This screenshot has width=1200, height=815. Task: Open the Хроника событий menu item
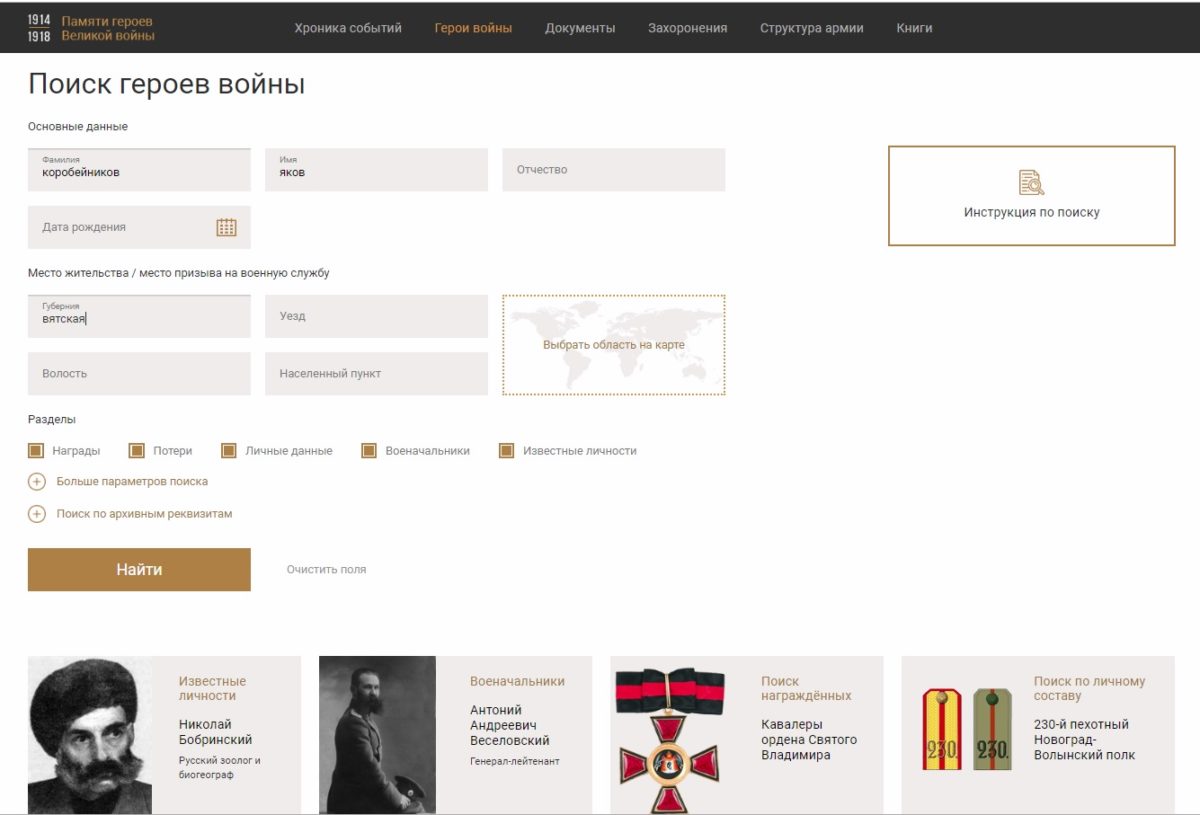point(348,28)
